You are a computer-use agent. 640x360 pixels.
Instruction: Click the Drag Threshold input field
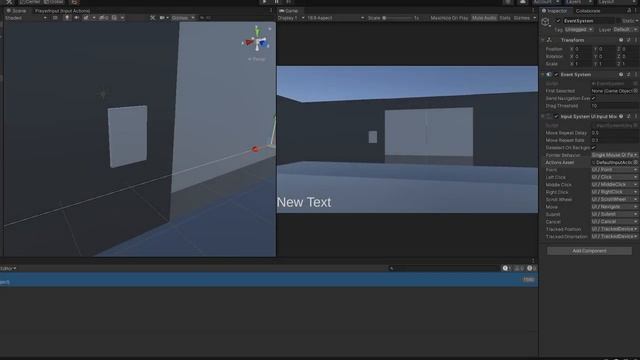[x=615, y=106]
